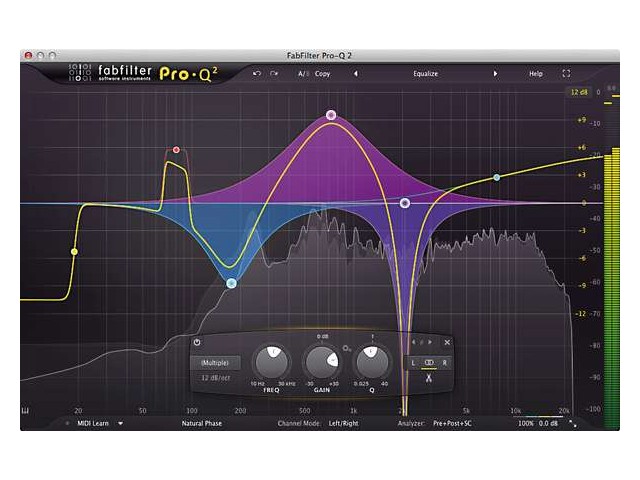Click the resize corner icon at bottom right
The width and height of the screenshot is (640, 480).
point(573,424)
